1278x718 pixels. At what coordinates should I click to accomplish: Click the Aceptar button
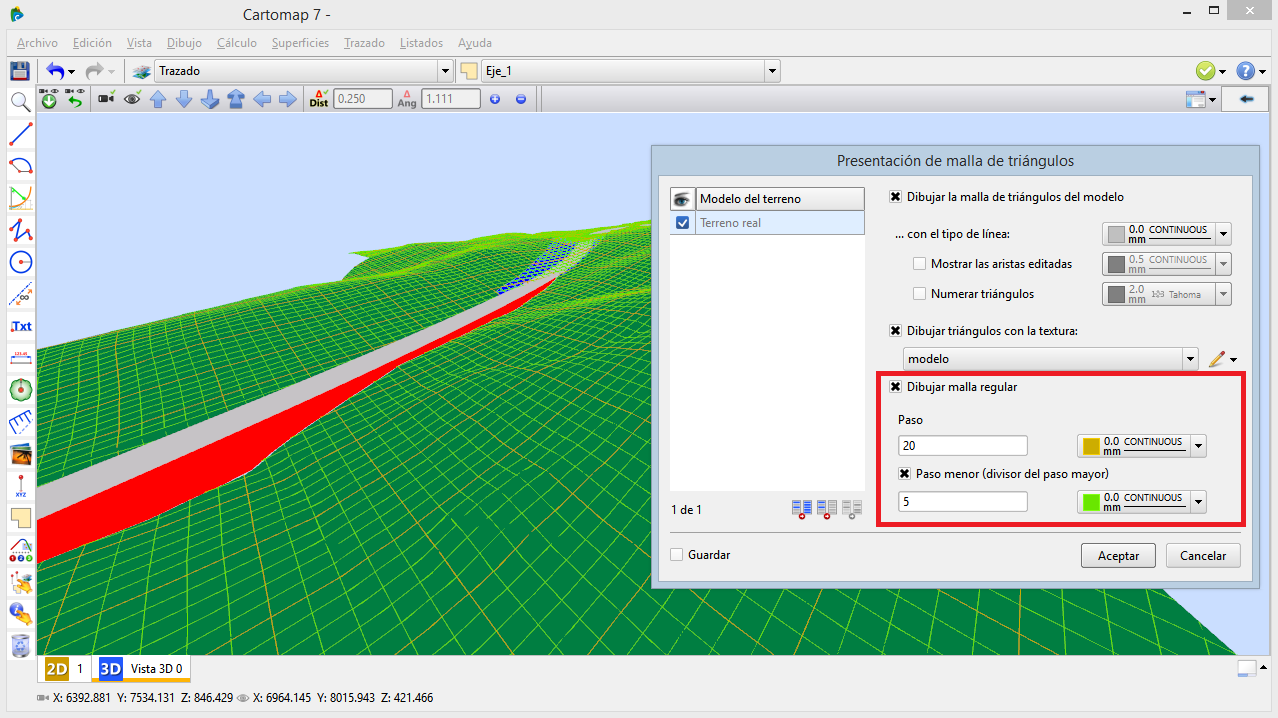(1118, 555)
